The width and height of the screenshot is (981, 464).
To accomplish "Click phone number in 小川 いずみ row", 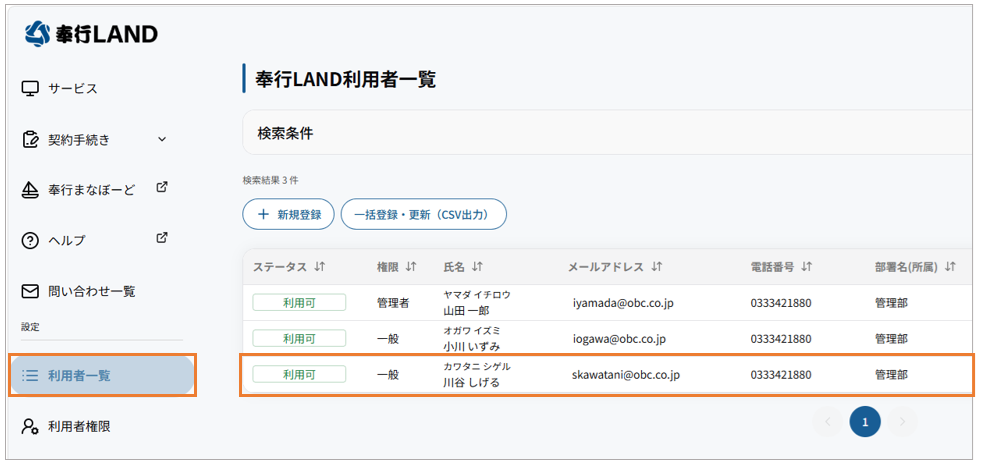I will click(x=781, y=339).
